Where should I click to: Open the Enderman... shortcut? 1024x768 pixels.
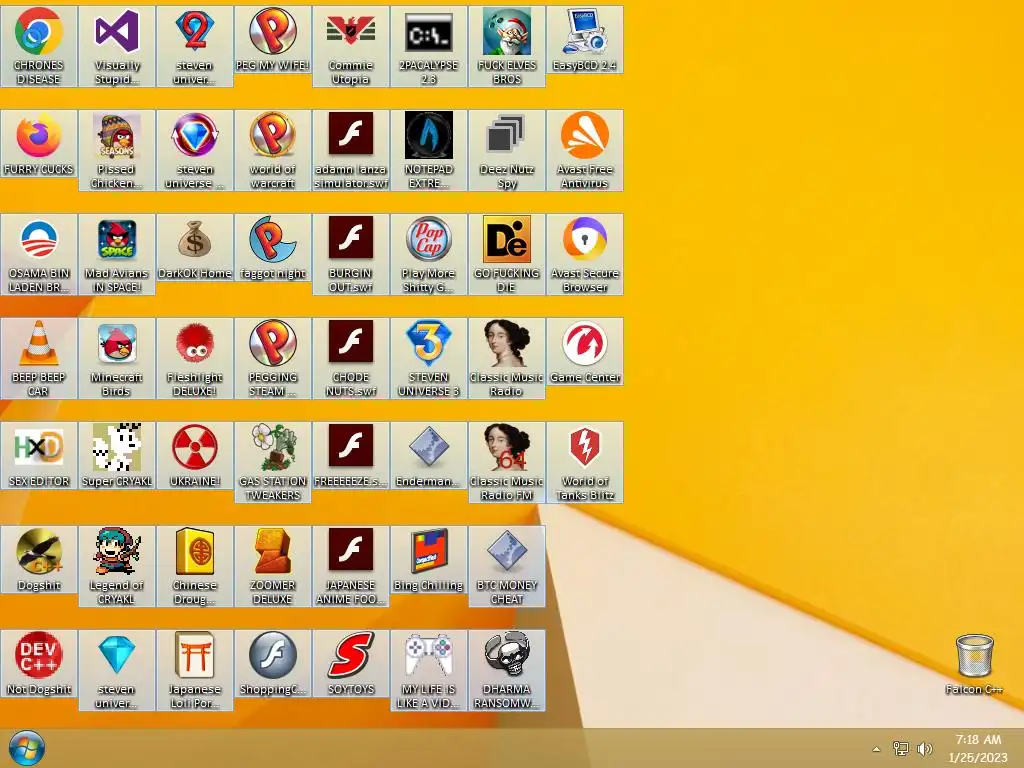click(428, 455)
